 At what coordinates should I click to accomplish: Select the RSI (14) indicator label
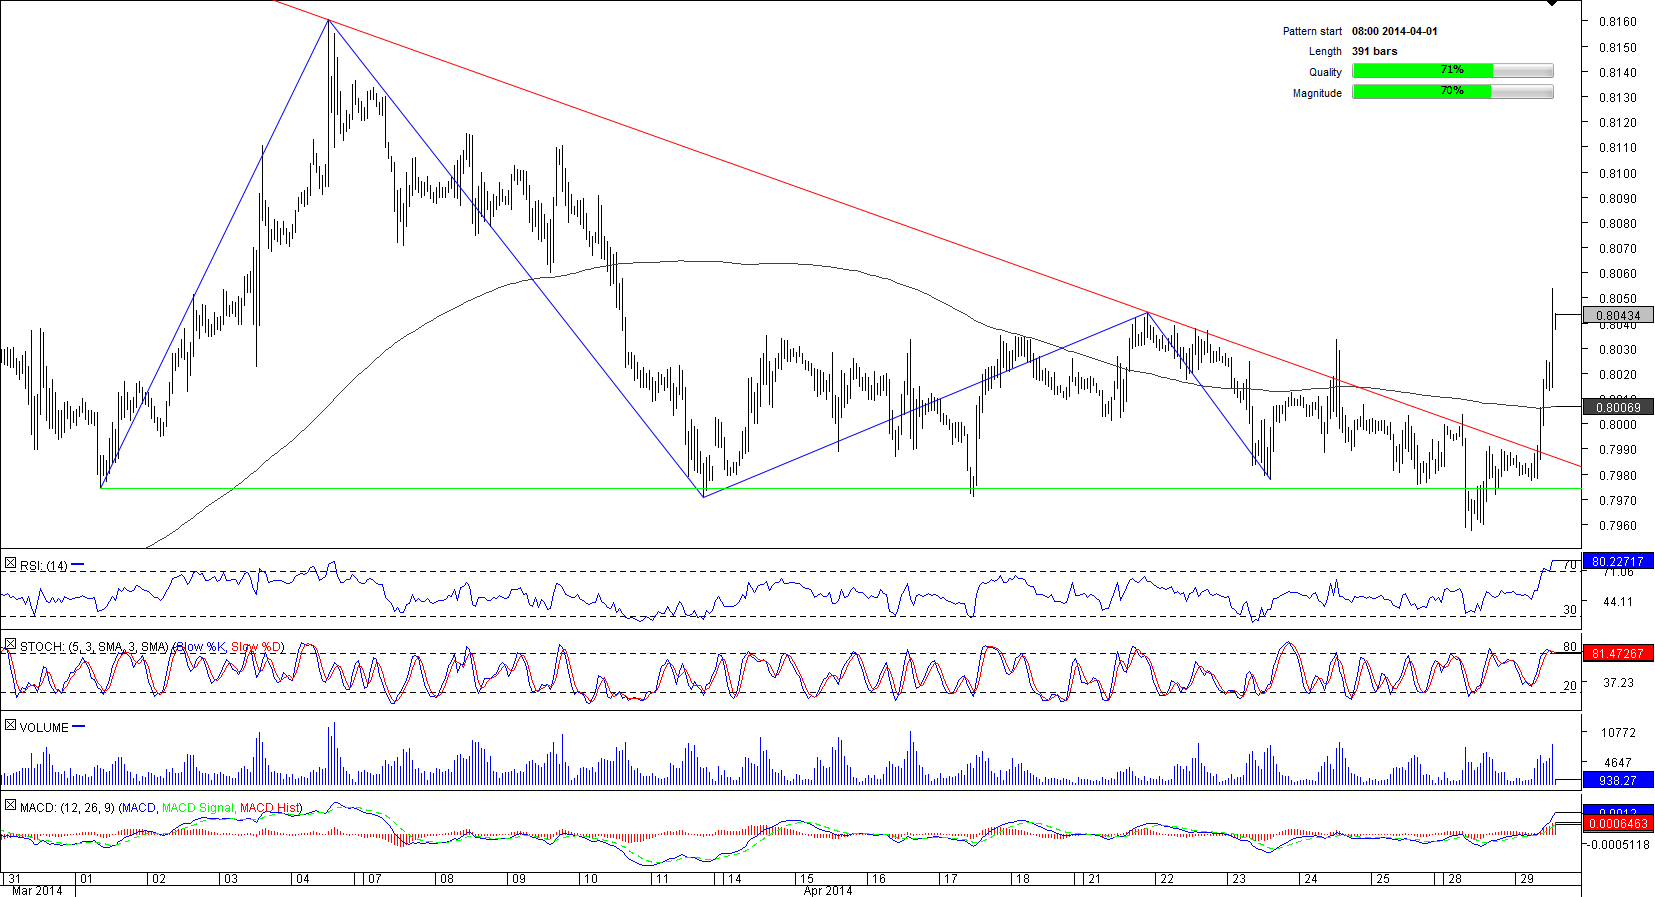pos(44,566)
